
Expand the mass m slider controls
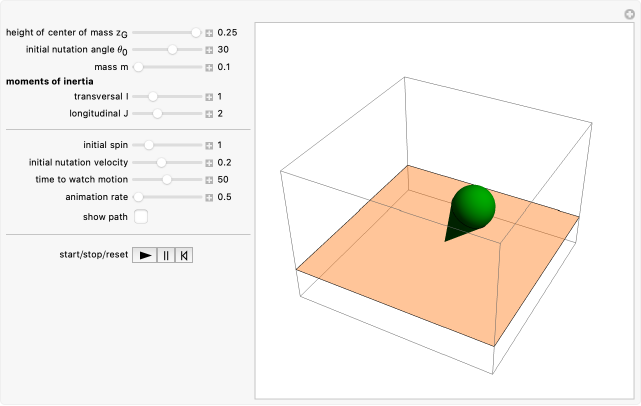209,67
